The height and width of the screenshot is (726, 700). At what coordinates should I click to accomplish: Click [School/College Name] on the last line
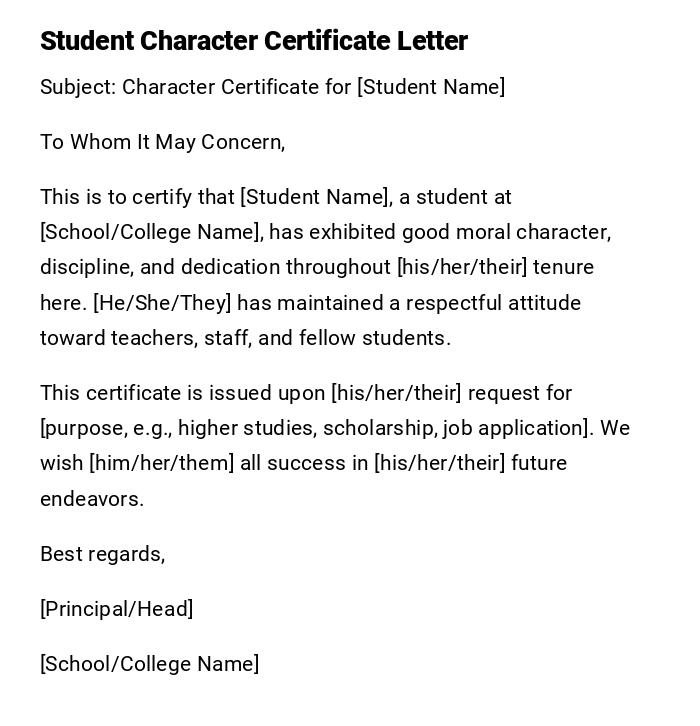(149, 664)
